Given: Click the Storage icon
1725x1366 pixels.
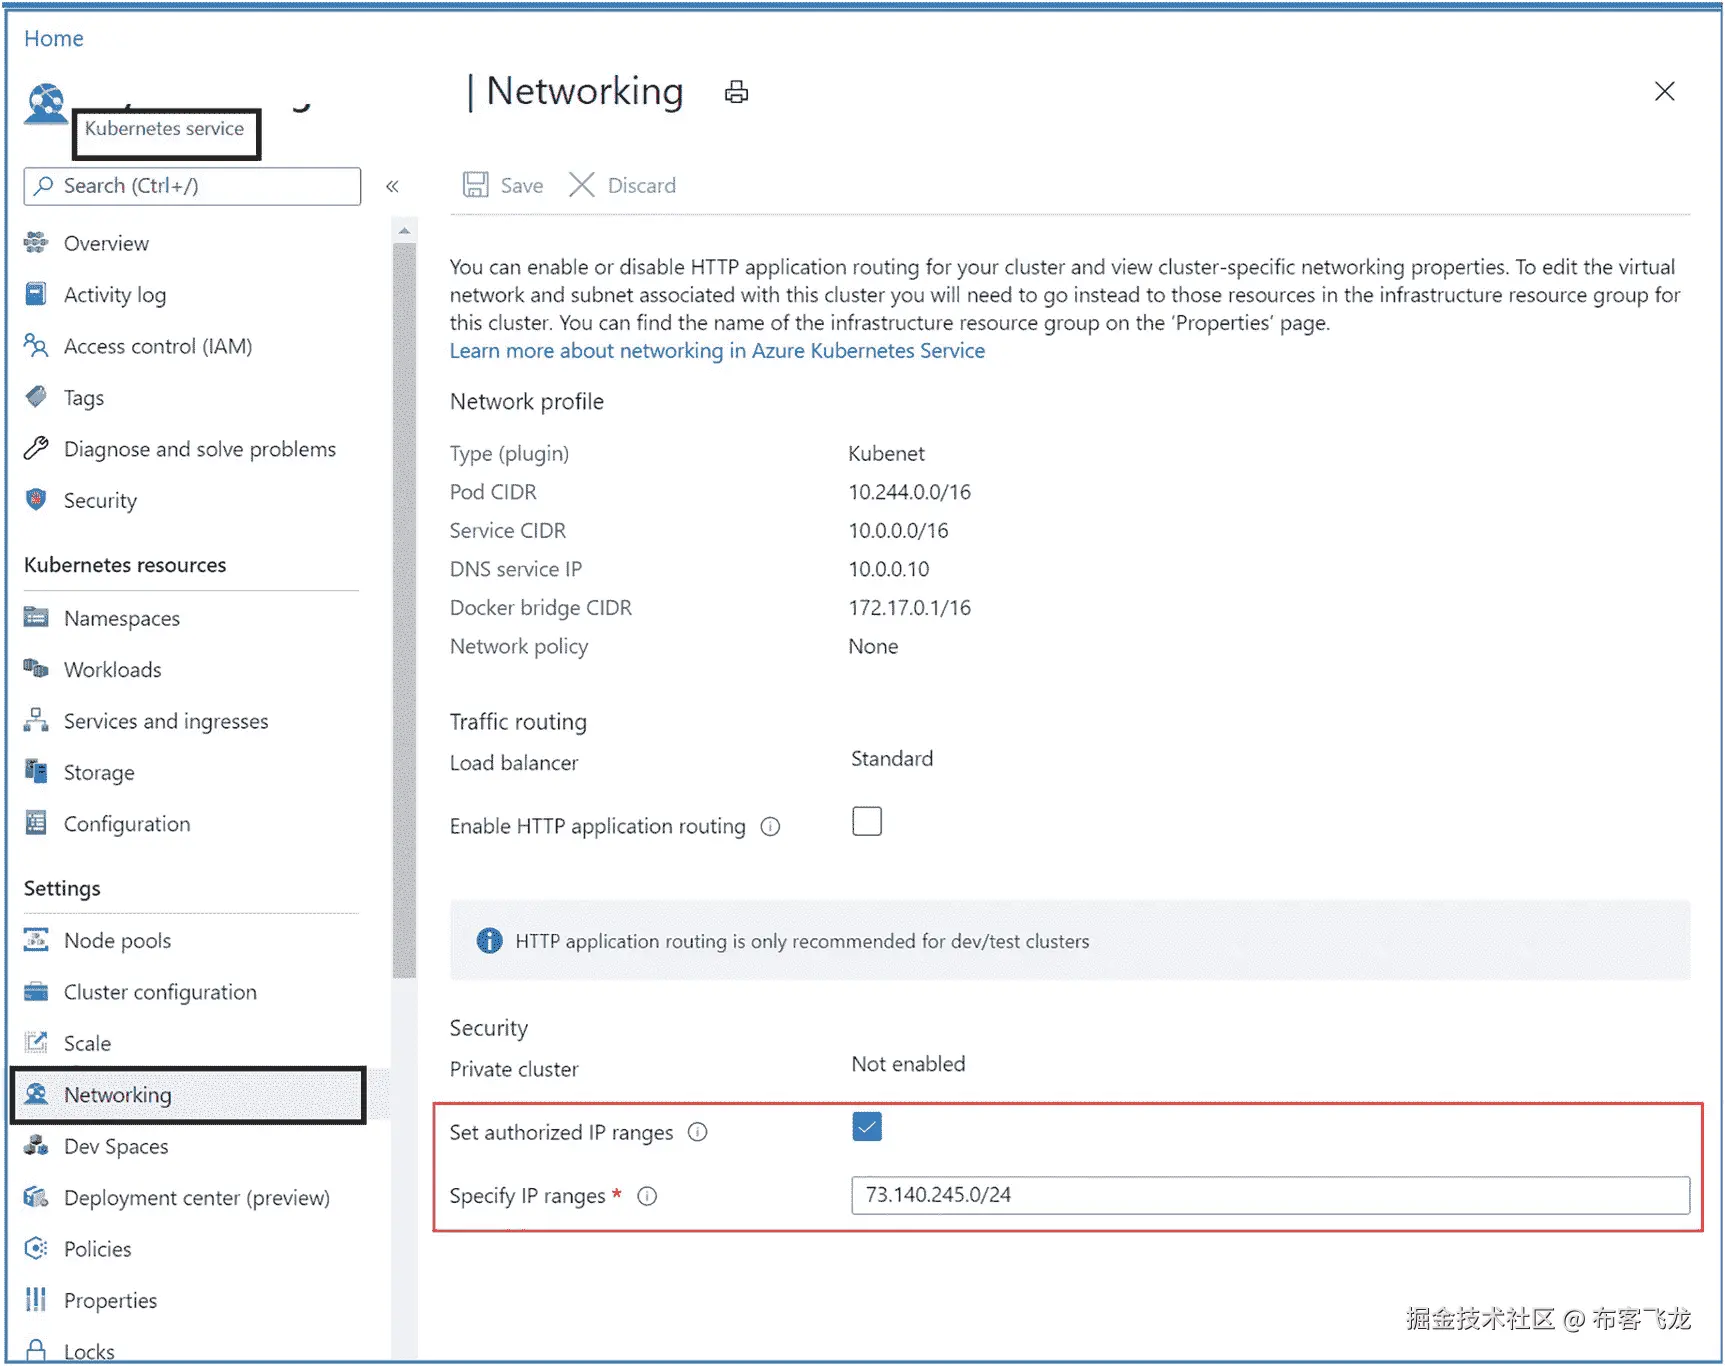Looking at the screenshot, I should pos(36,772).
